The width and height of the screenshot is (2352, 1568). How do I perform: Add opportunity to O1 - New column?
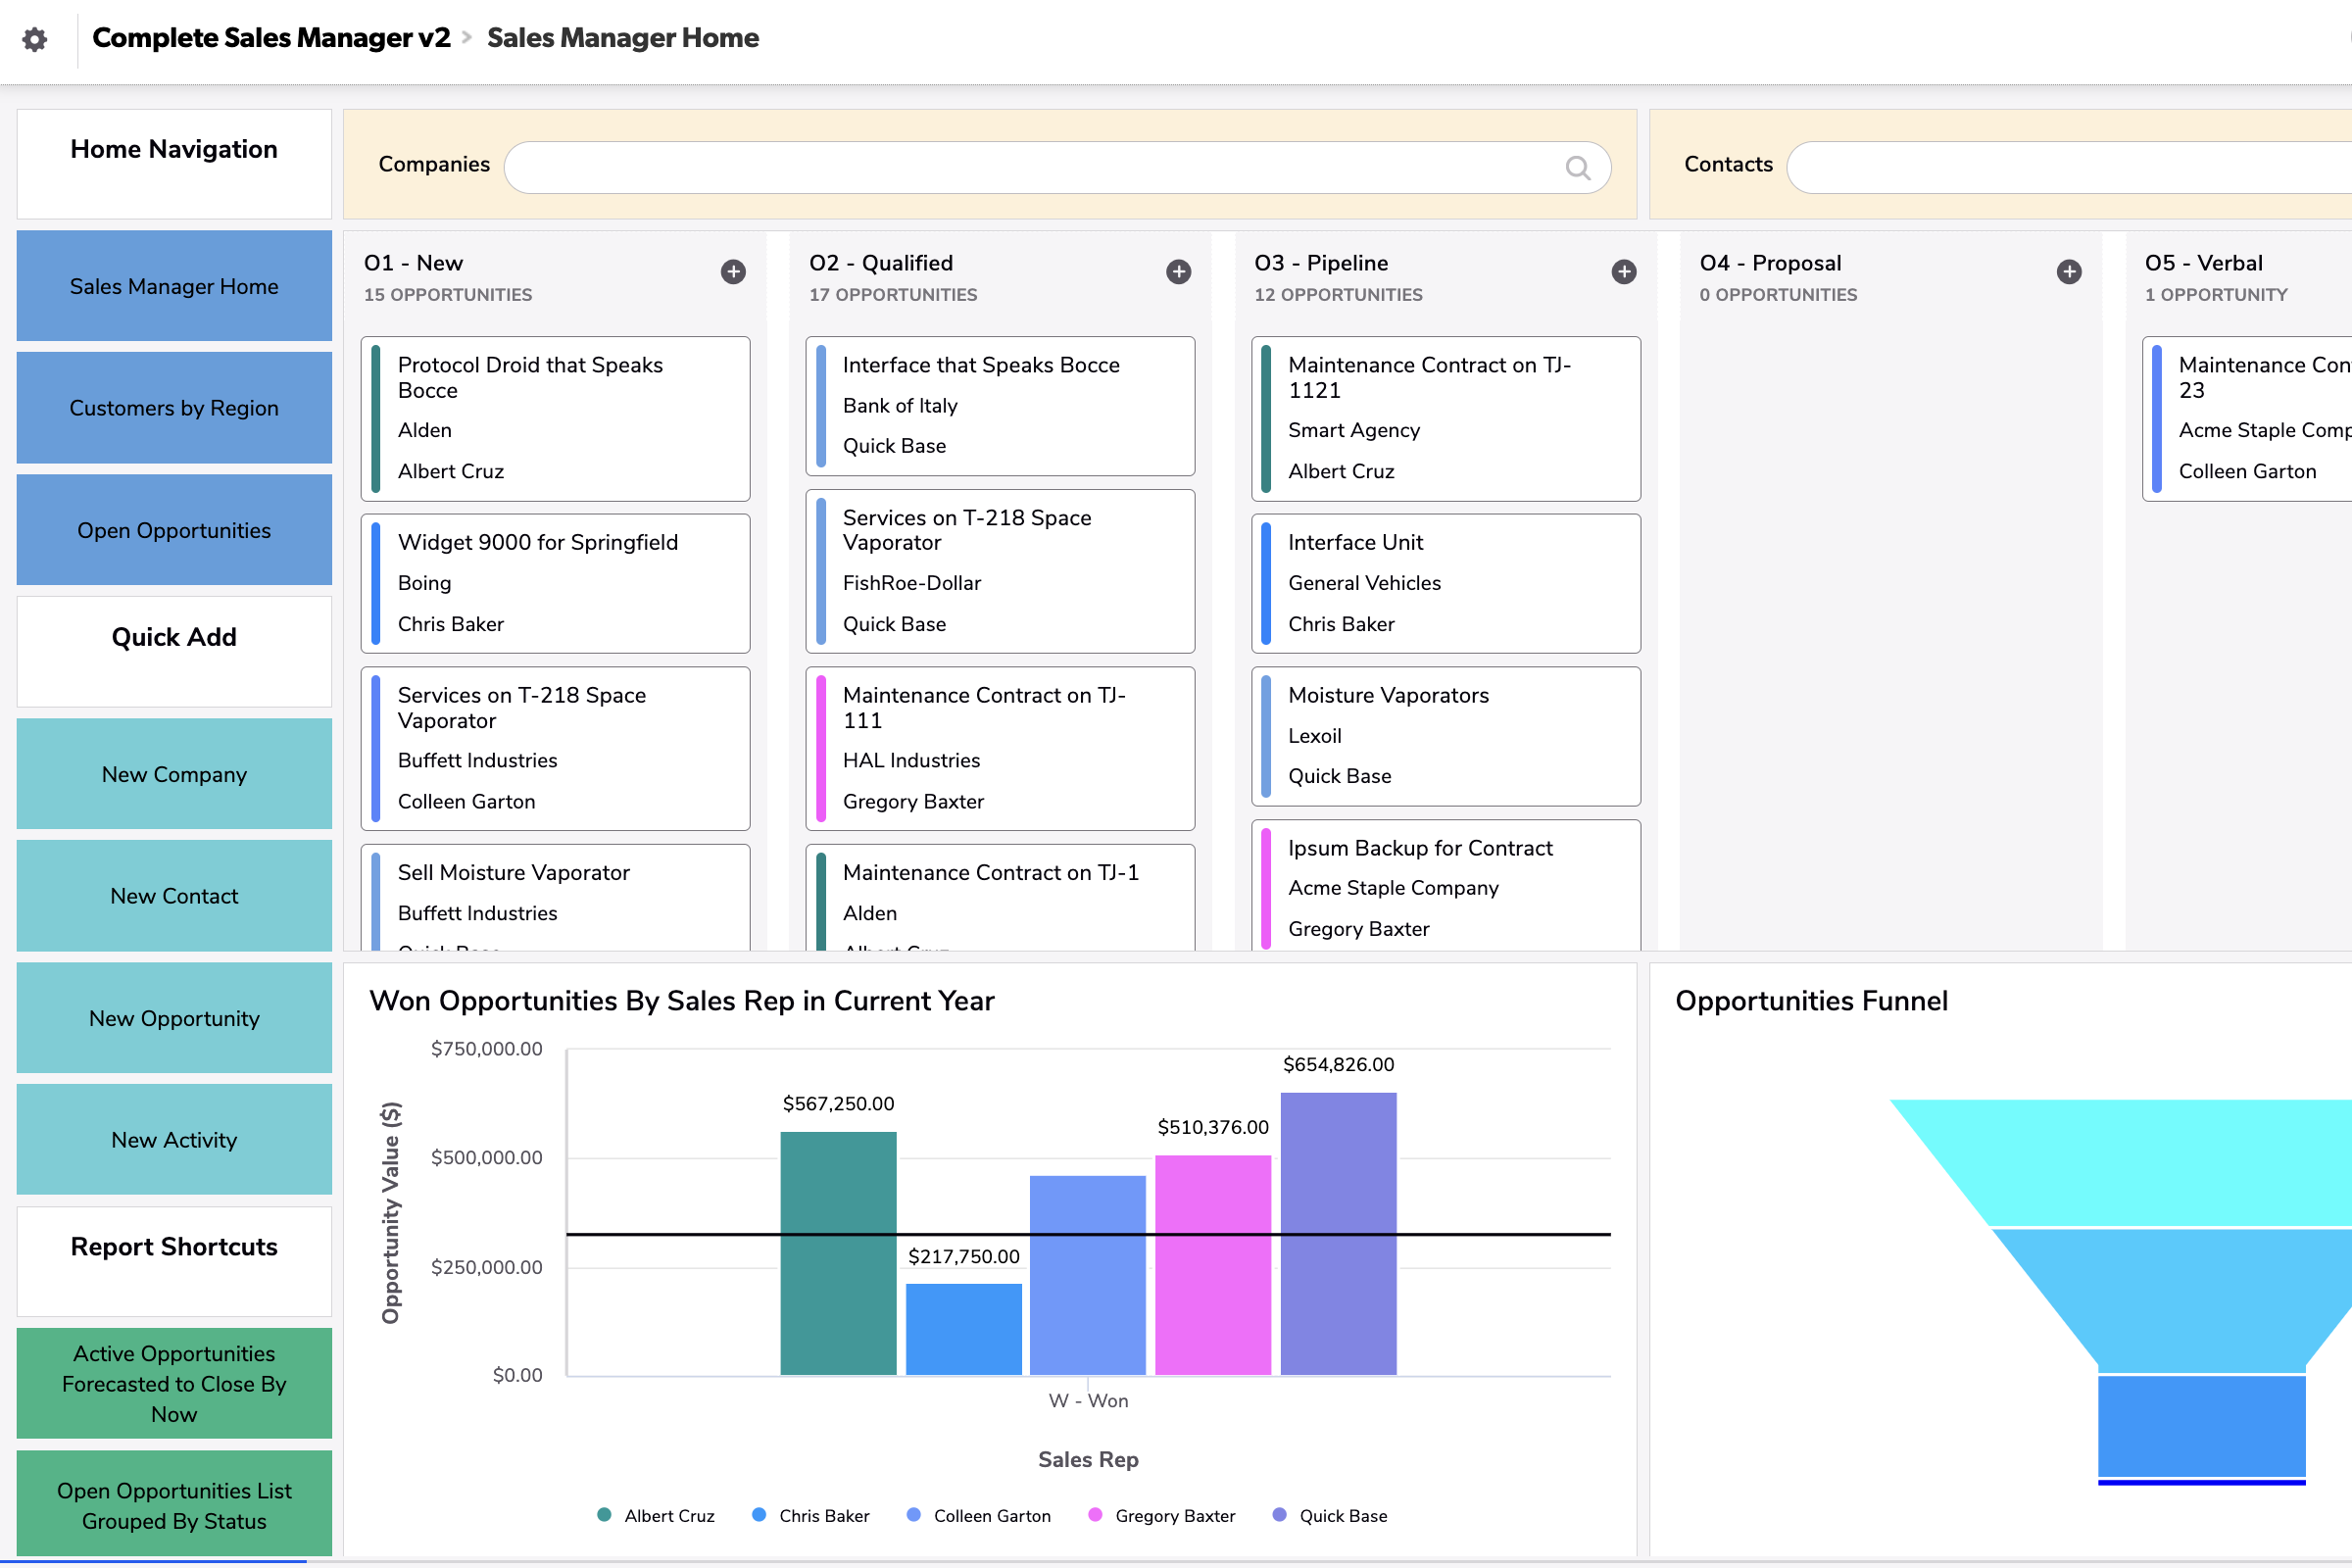(x=733, y=272)
